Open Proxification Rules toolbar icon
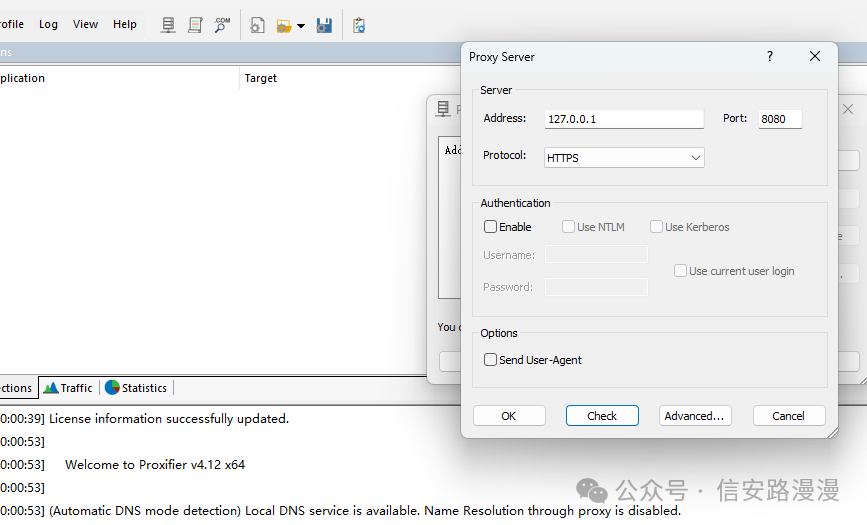This screenshot has width=867, height=525. point(195,25)
